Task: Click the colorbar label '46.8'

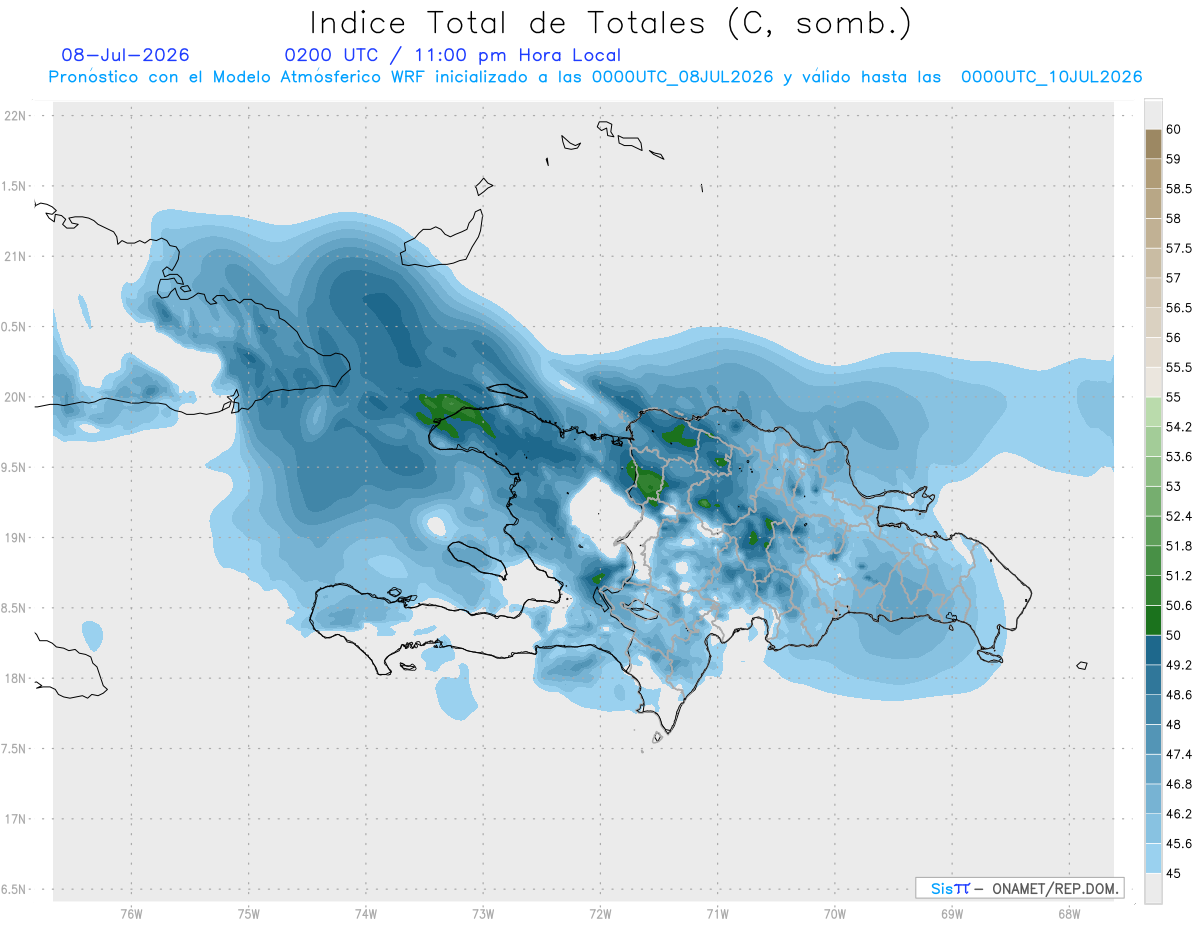Action: point(1177,784)
